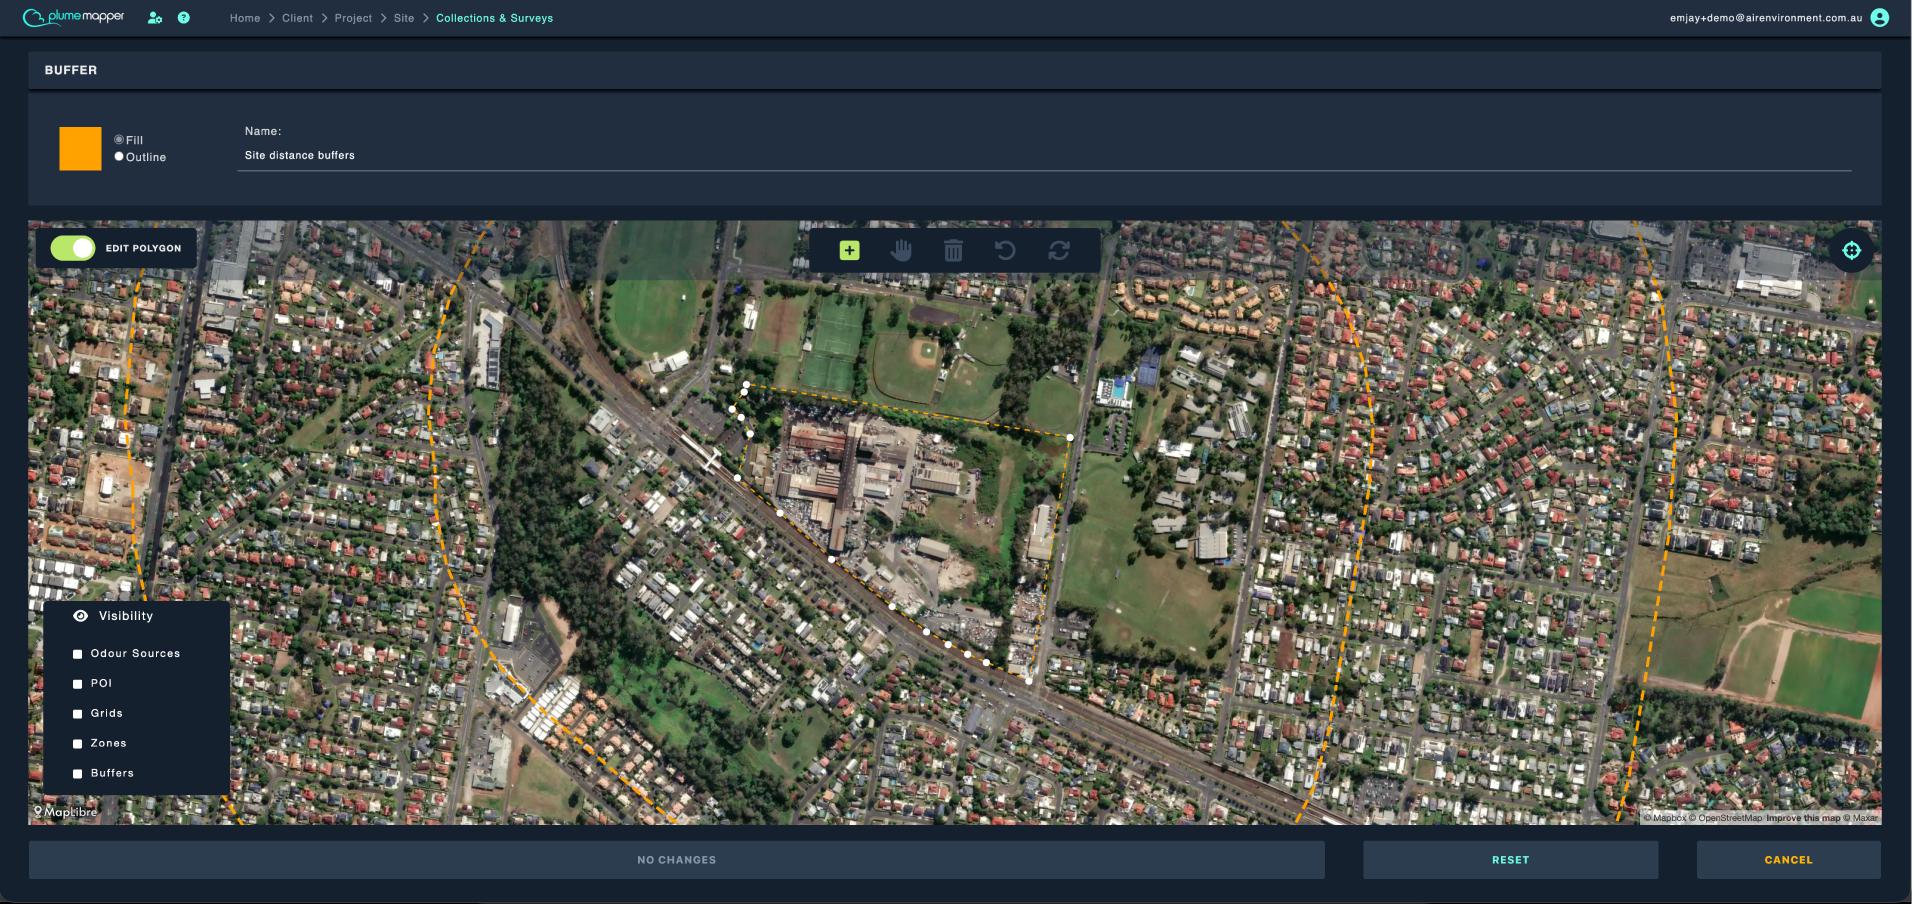
Task: Open Collections & Surveys breadcrumb
Action: (x=494, y=18)
